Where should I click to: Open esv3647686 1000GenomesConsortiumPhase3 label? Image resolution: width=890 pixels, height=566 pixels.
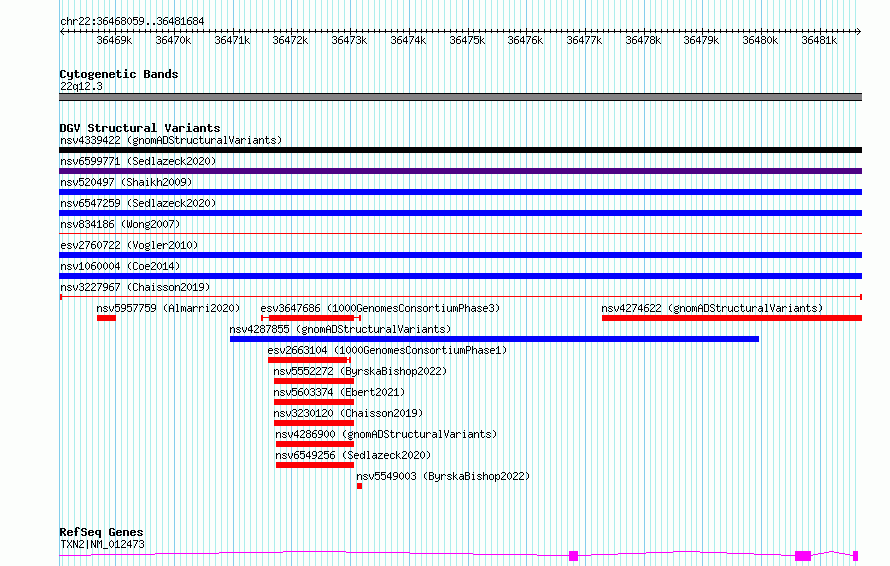380,308
